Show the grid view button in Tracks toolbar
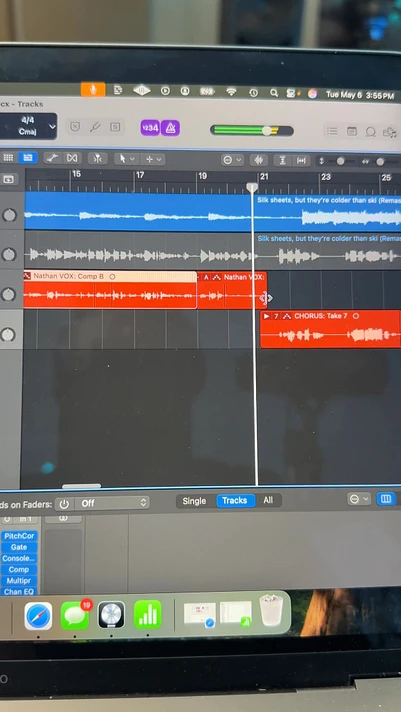Image resolution: width=401 pixels, height=712 pixels. [8, 158]
